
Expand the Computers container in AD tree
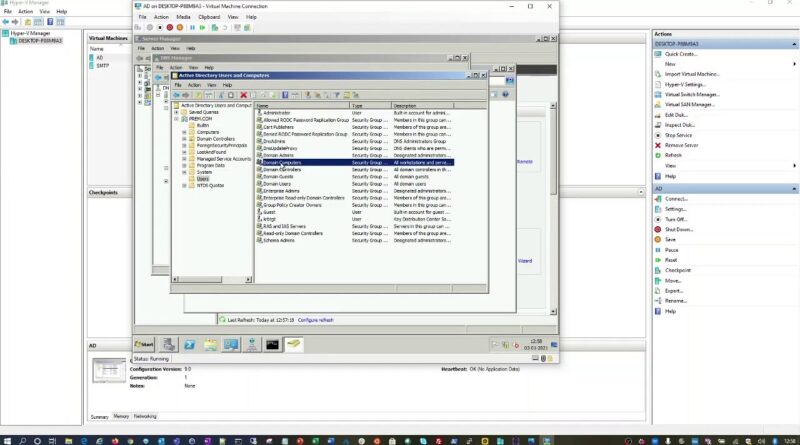[x=184, y=132]
